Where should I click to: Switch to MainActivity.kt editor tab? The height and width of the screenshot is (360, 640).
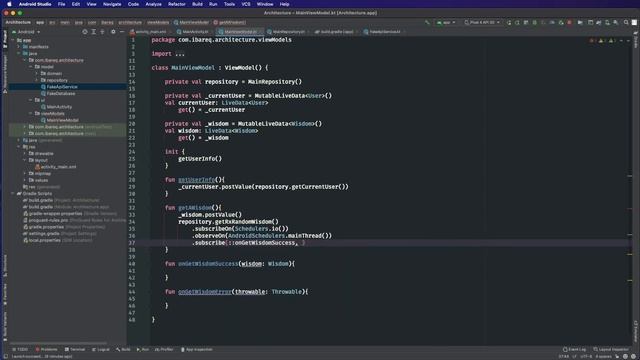click(x=195, y=31)
